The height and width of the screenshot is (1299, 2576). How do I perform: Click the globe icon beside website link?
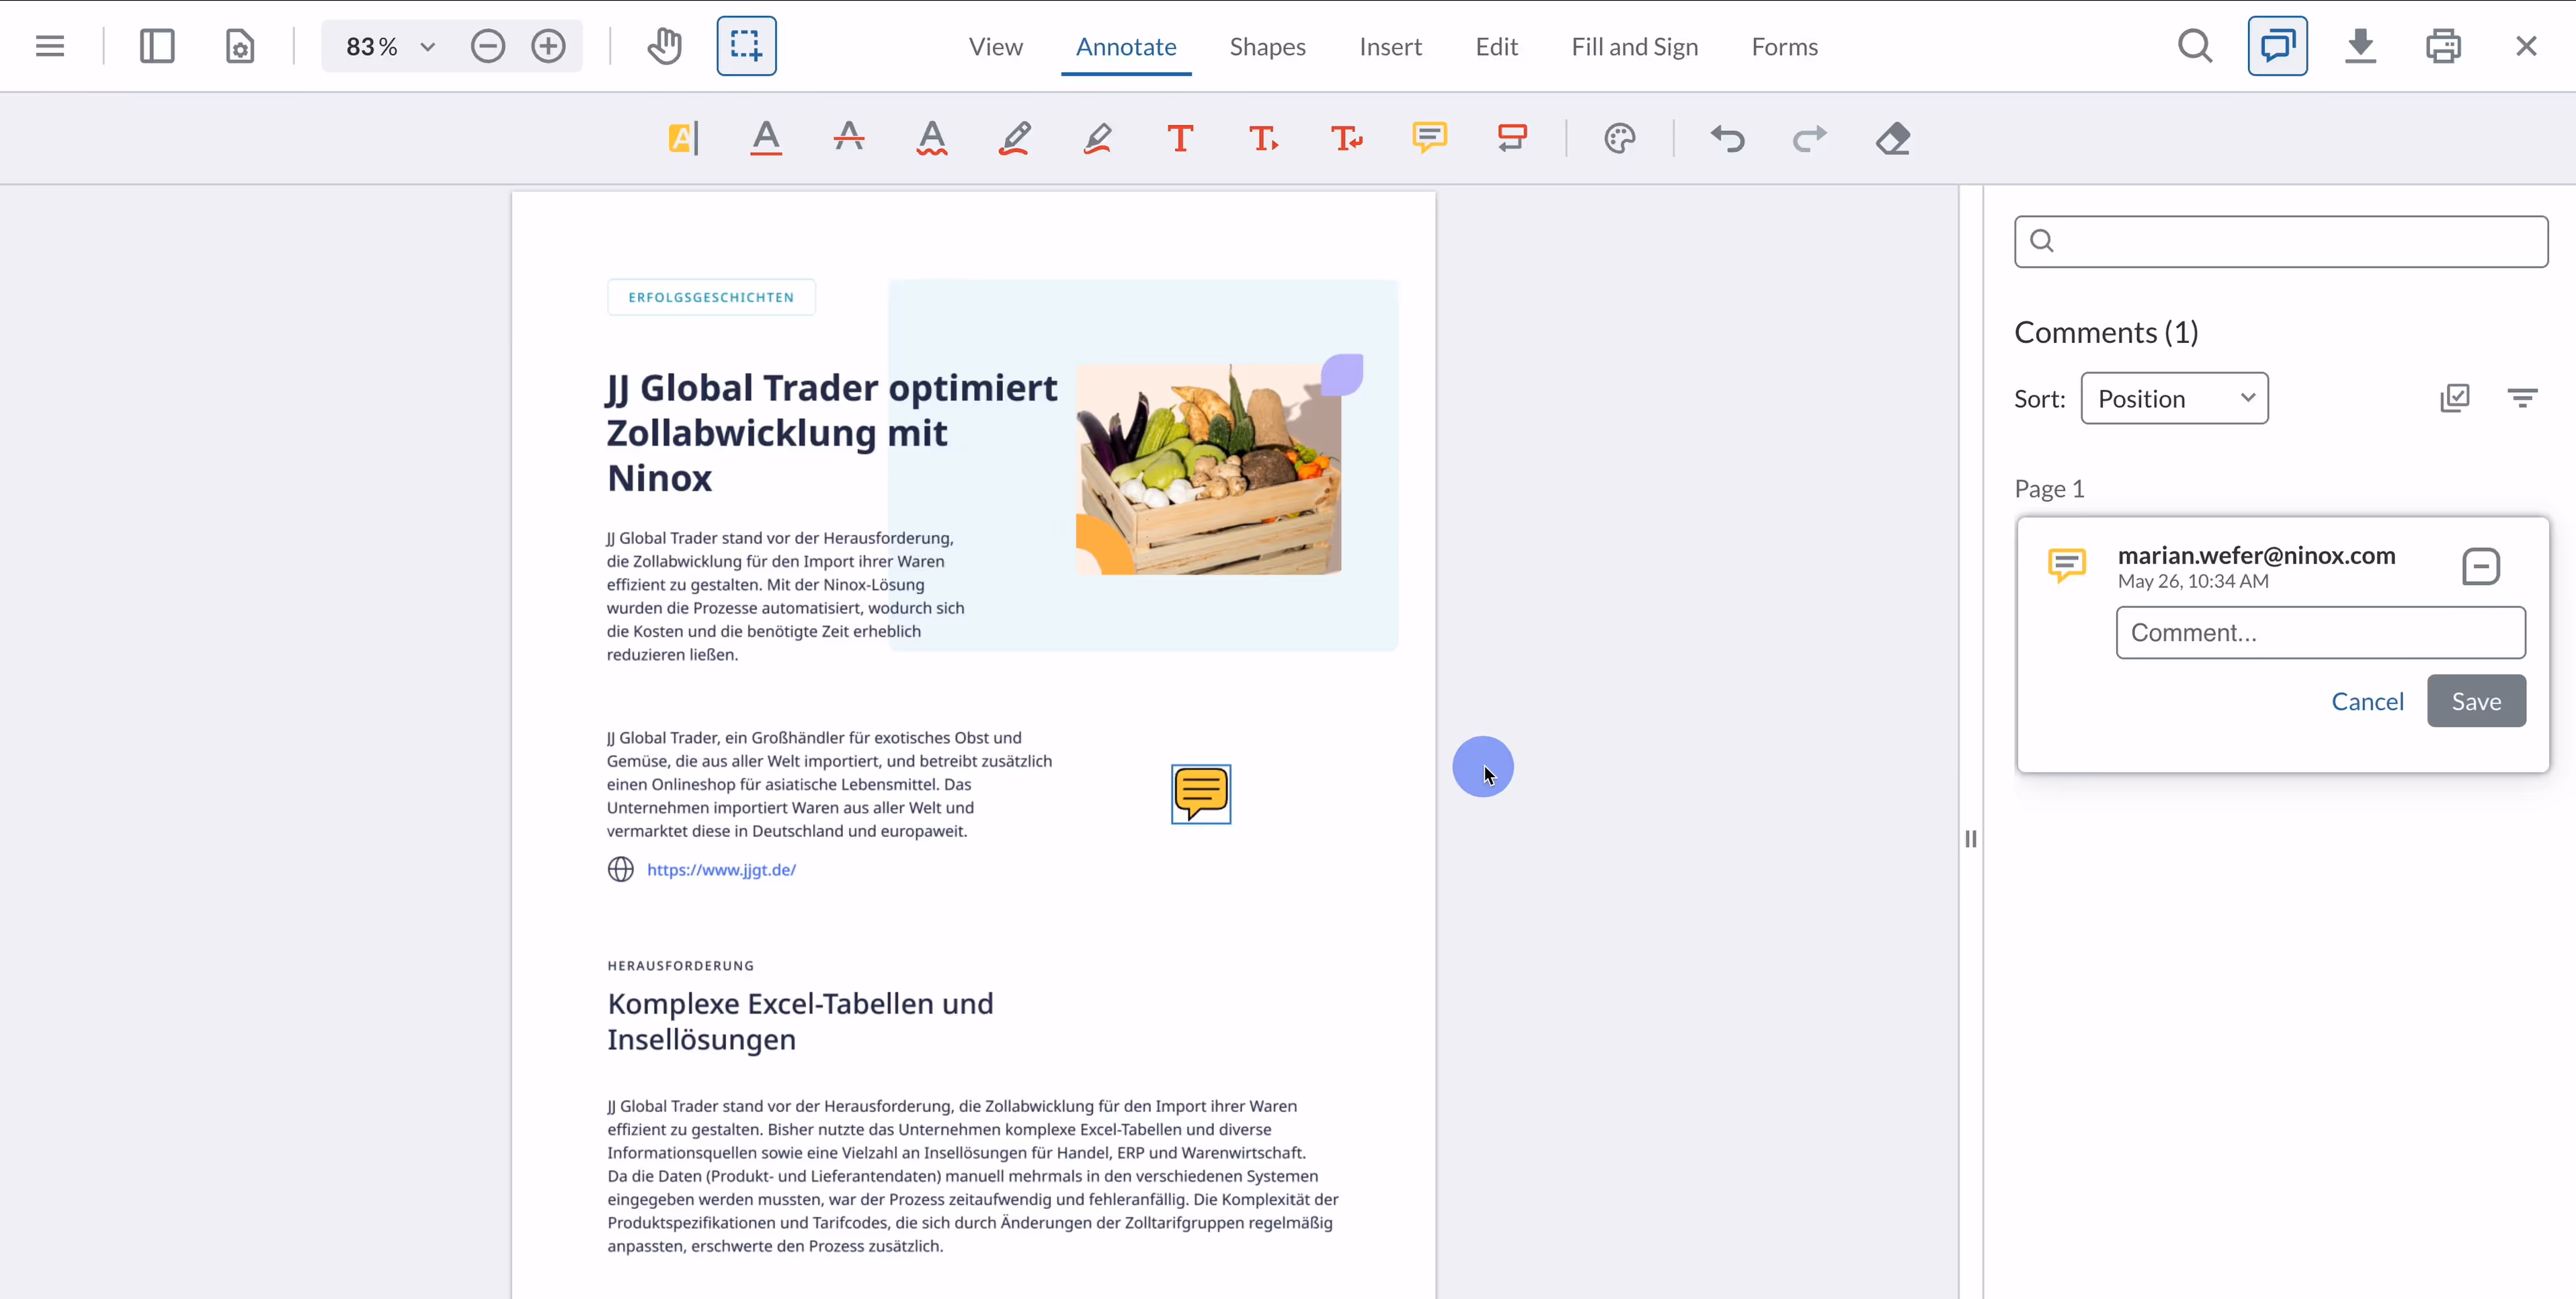click(620, 869)
